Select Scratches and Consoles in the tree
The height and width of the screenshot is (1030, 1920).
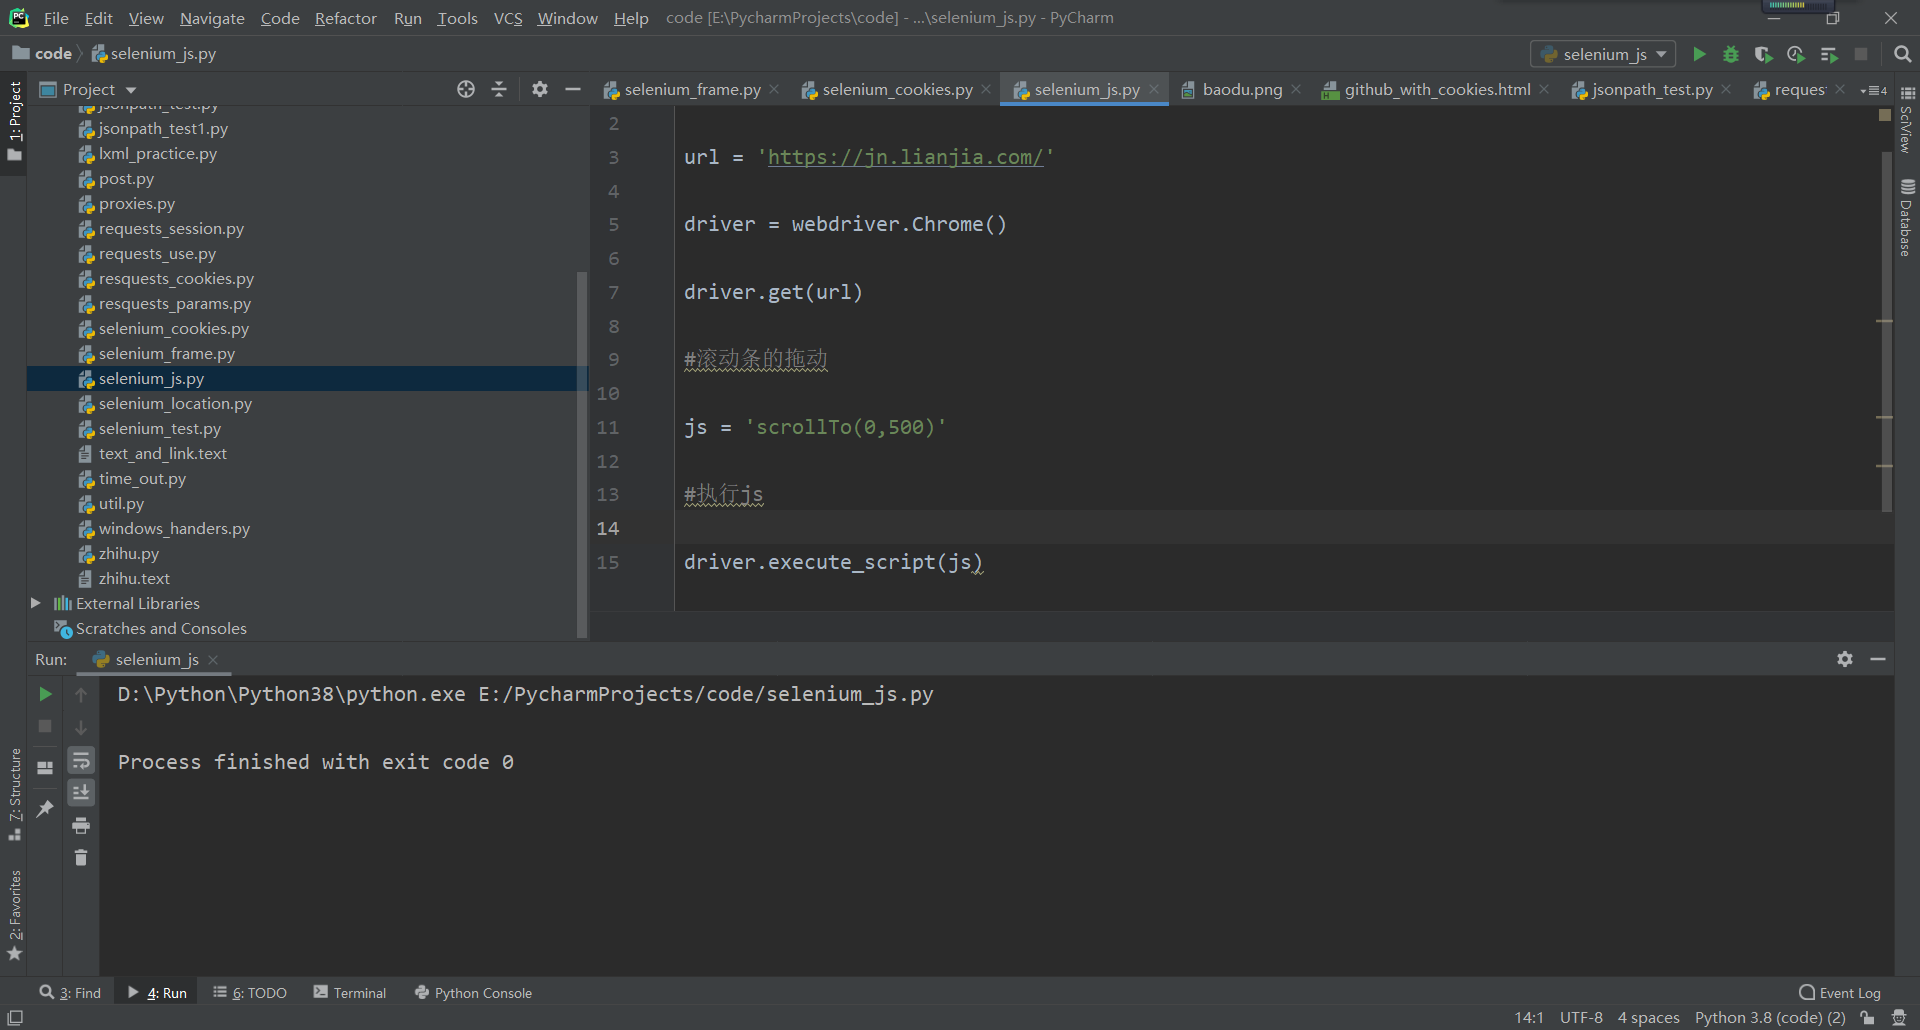click(x=161, y=628)
